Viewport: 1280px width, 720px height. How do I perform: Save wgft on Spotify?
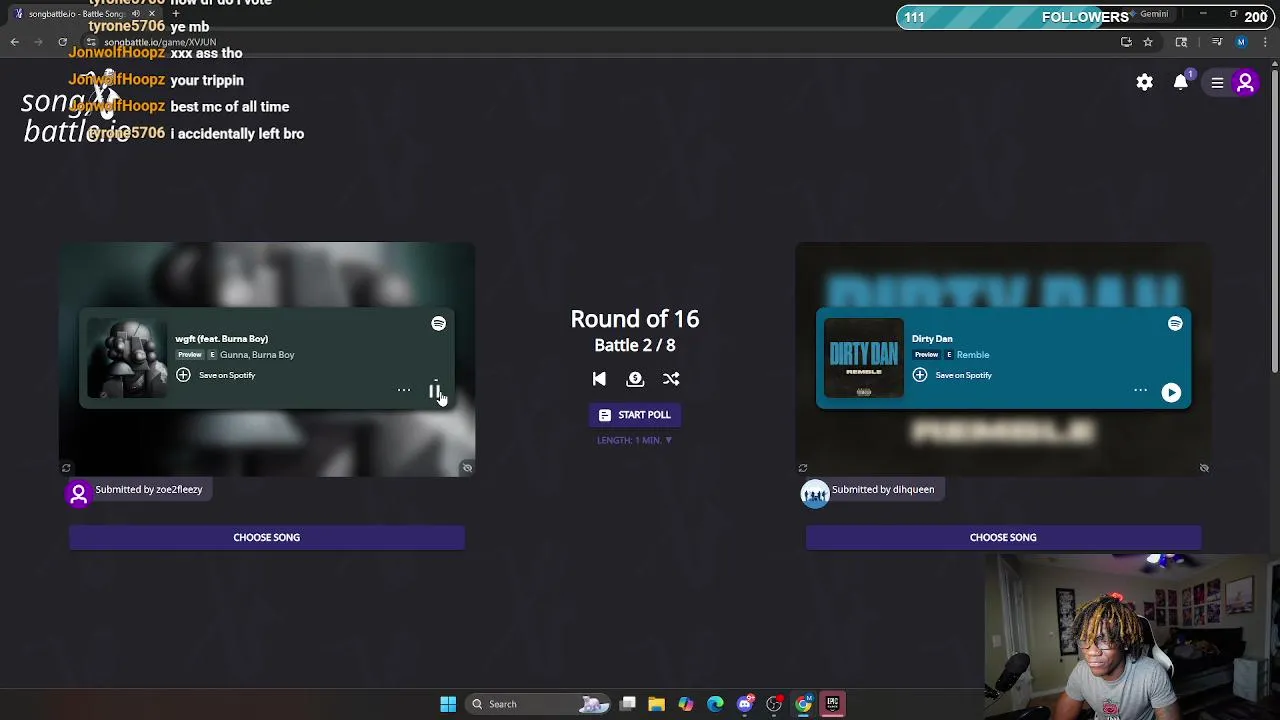(216, 375)
